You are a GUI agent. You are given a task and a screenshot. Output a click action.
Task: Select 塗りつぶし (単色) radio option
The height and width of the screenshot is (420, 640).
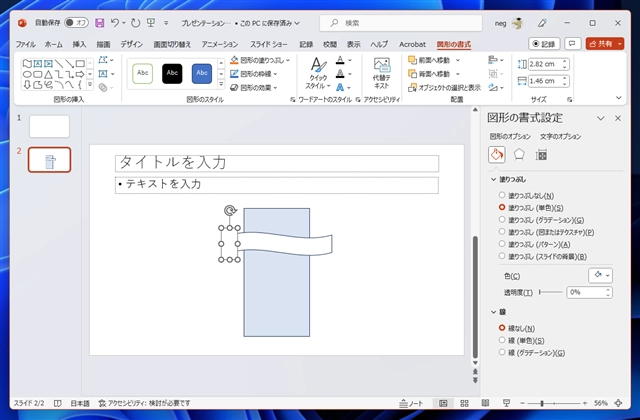(502, 207)
